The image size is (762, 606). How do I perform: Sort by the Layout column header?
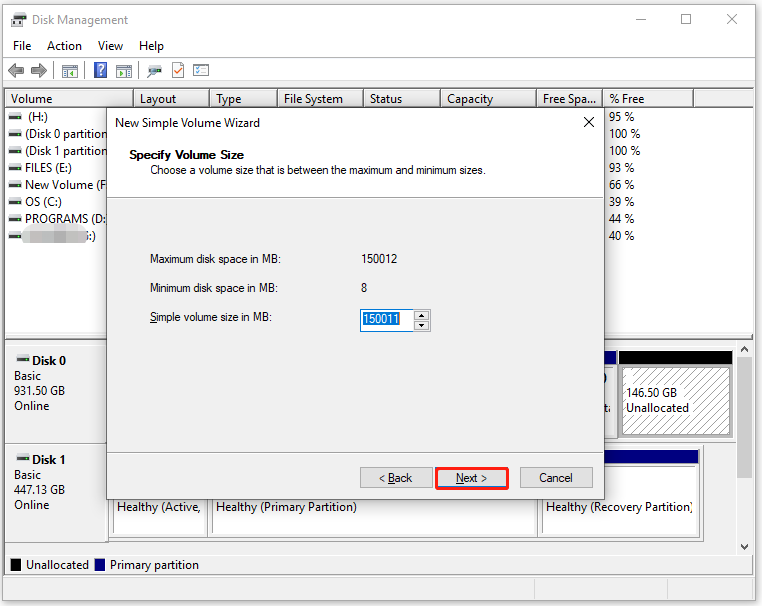172,99
